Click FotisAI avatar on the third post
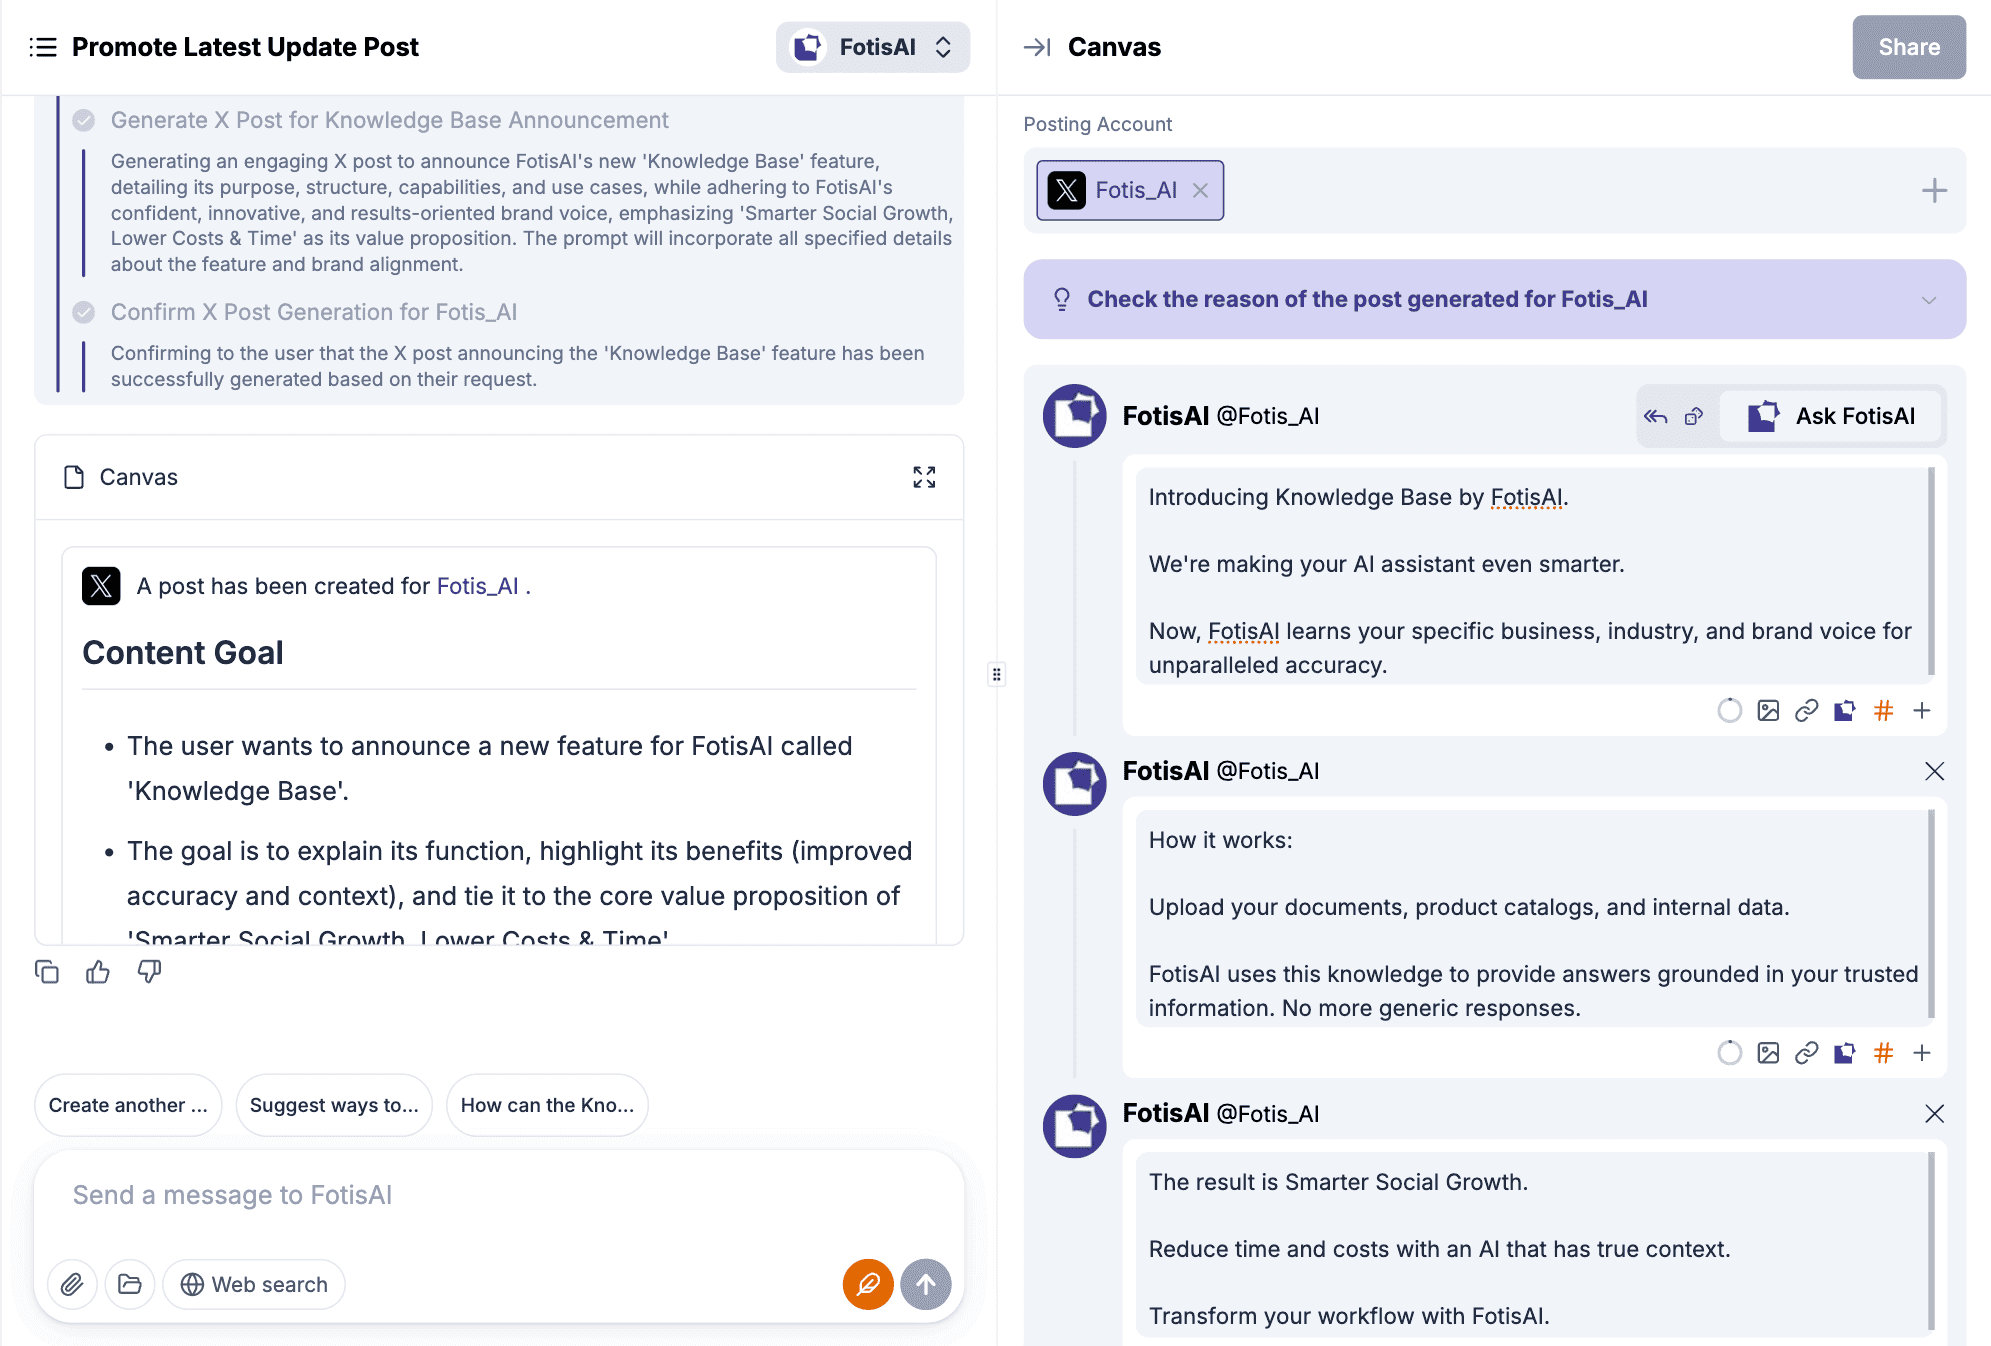The height and width of the screenshot is (1346, 1991). (1074, 1126)
